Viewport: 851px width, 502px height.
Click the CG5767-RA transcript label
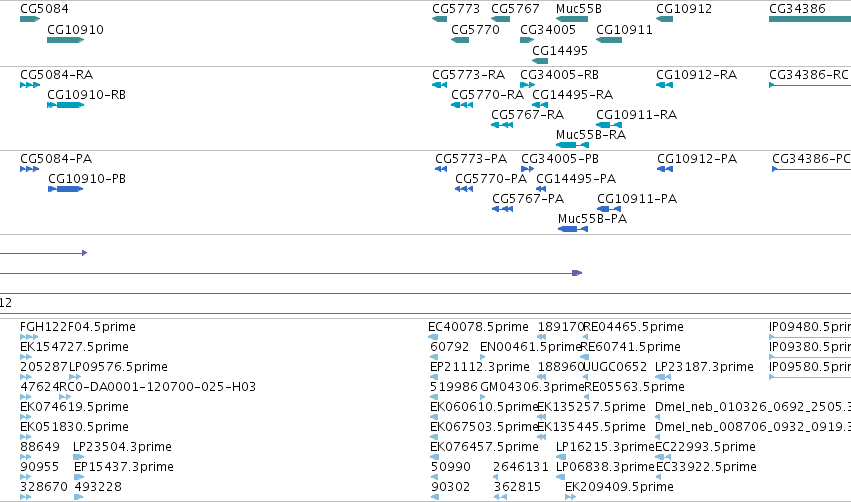coord(528,115)
